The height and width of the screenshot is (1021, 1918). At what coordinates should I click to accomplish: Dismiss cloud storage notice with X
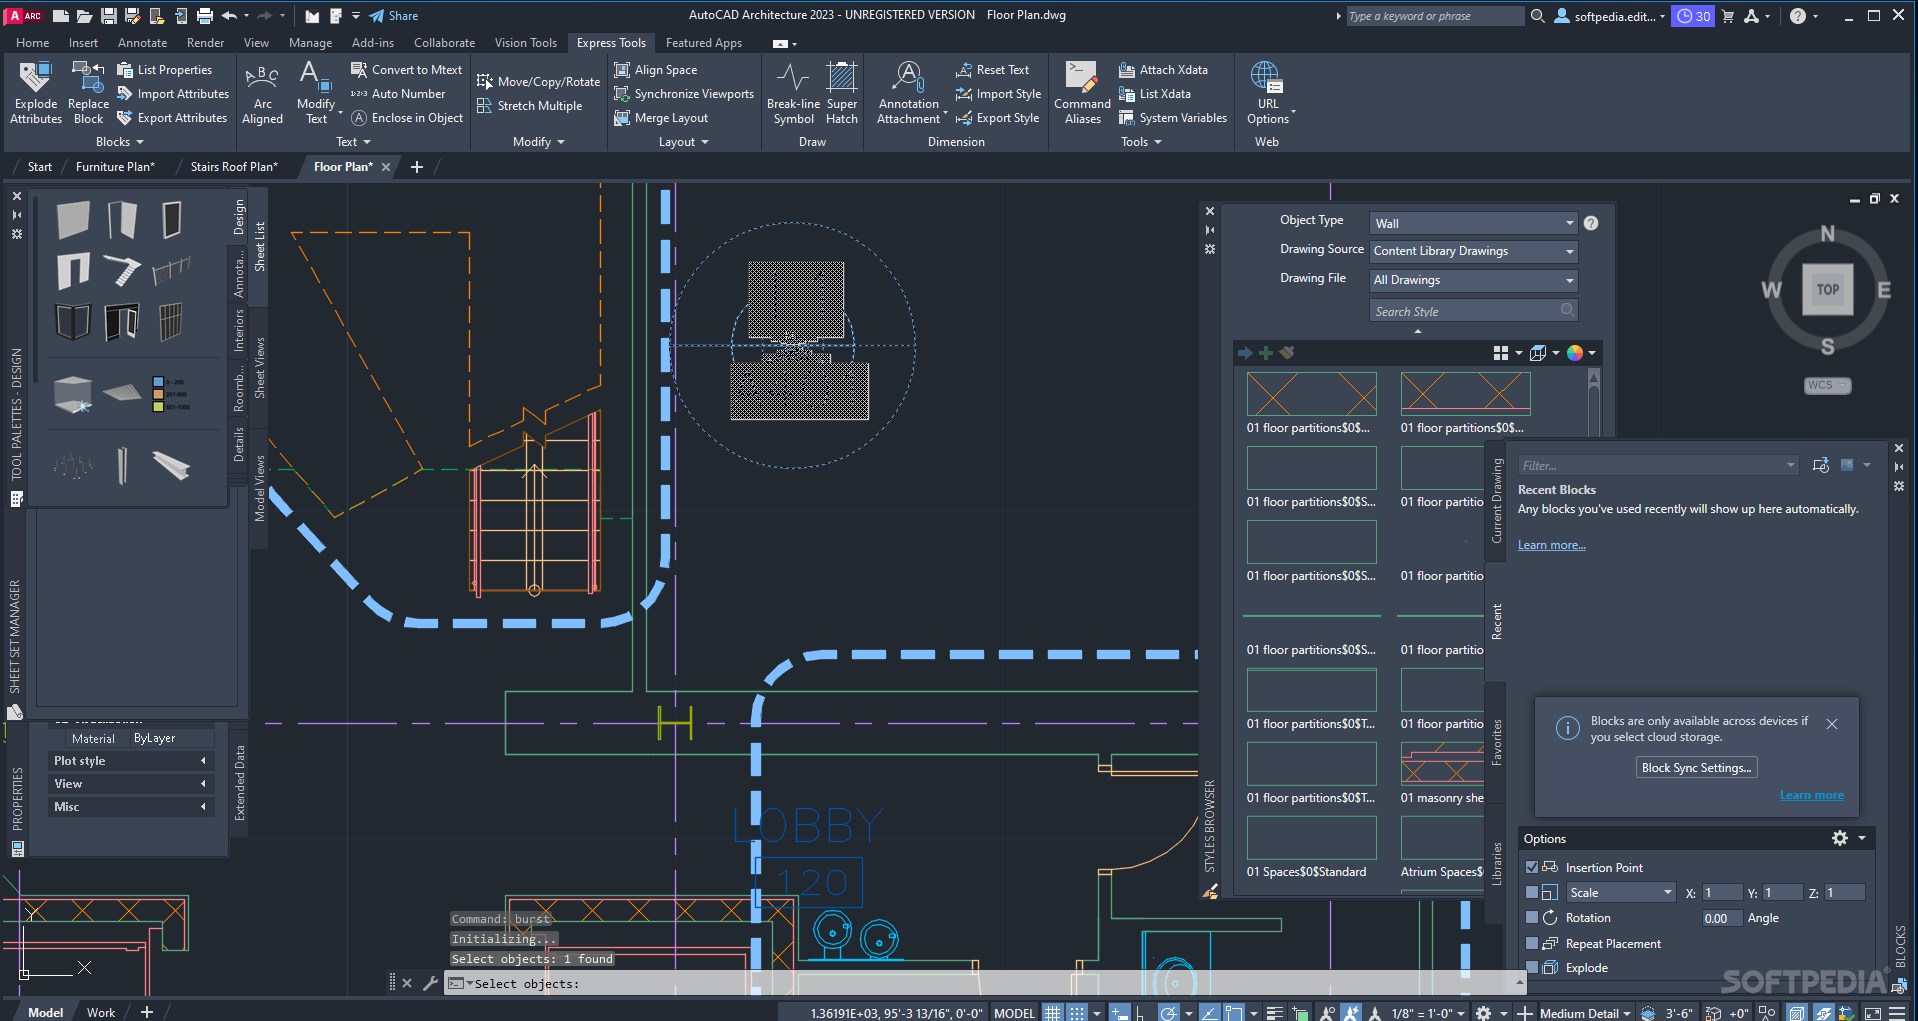click(x=1831, y=724)
